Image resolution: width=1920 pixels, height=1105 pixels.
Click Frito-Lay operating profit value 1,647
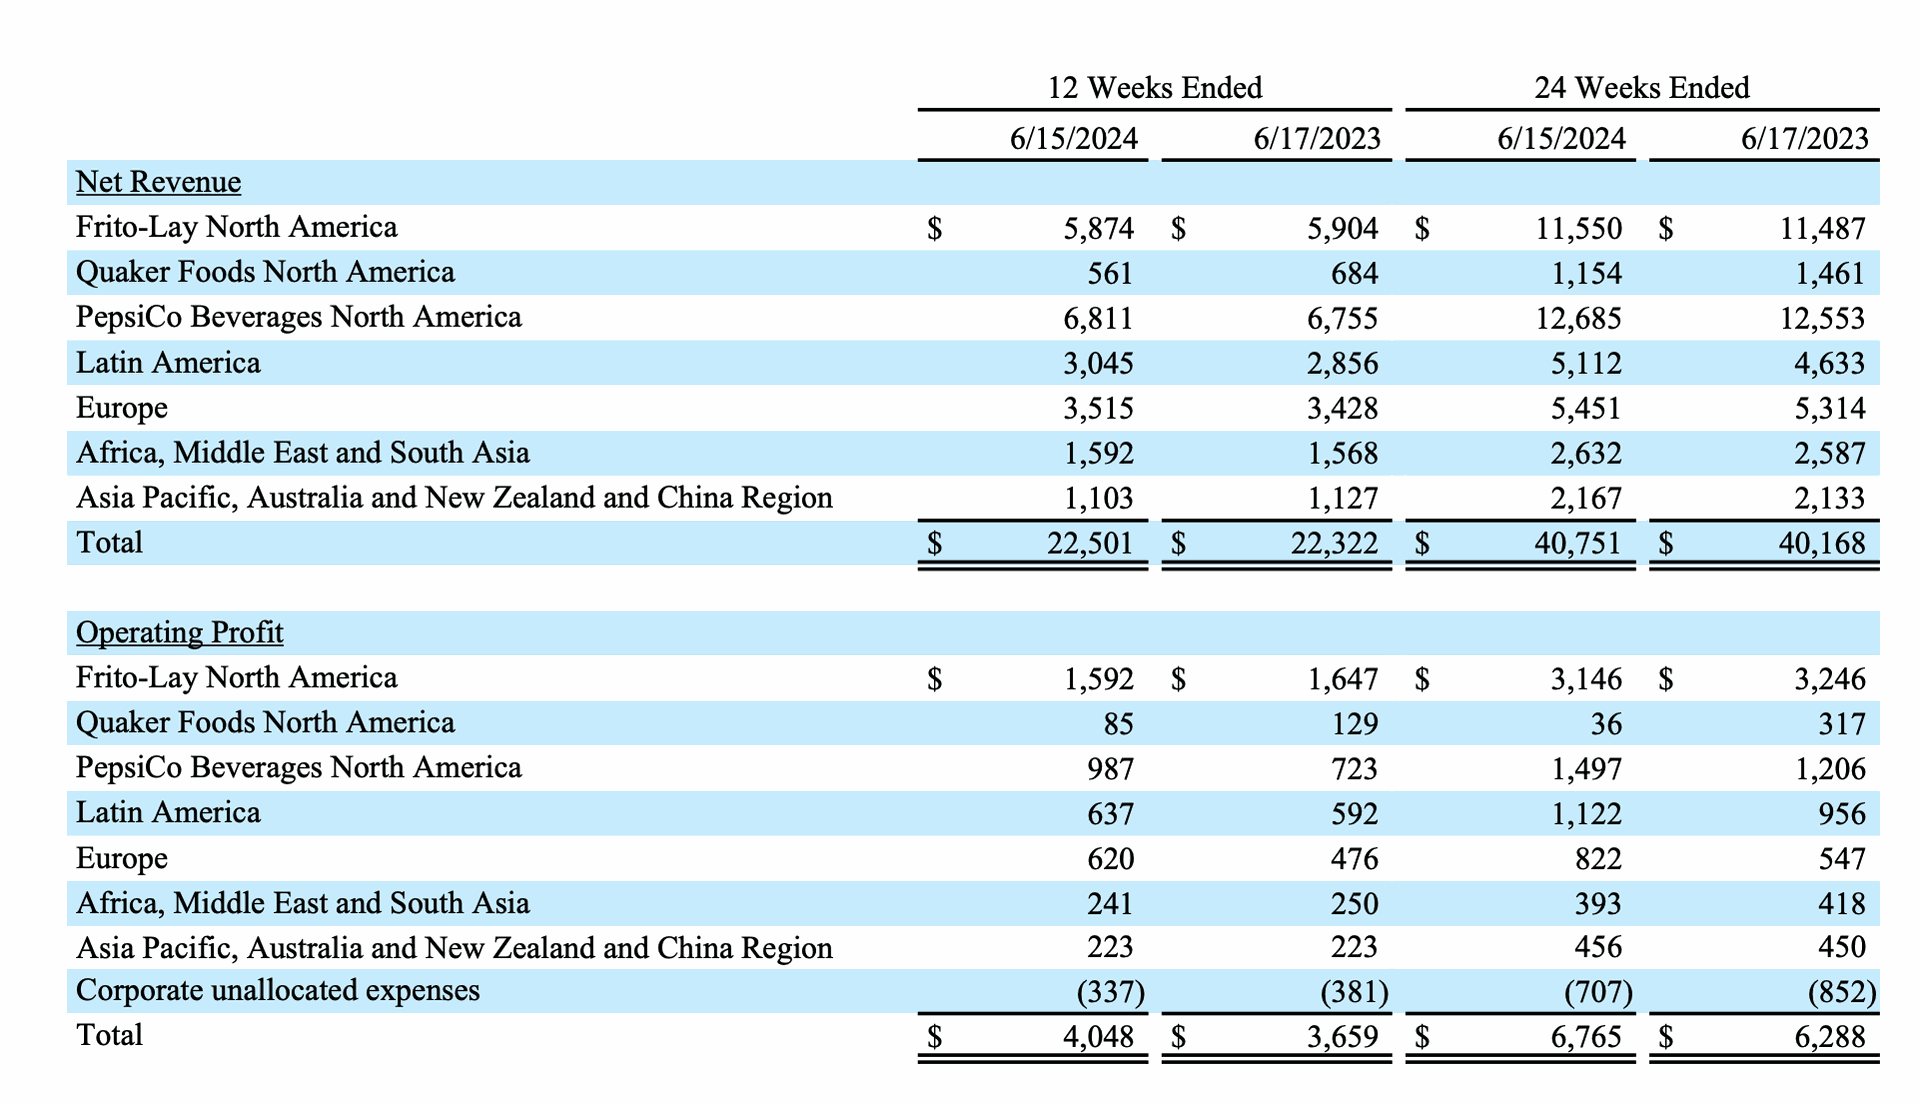click(x=1342, y=680)
